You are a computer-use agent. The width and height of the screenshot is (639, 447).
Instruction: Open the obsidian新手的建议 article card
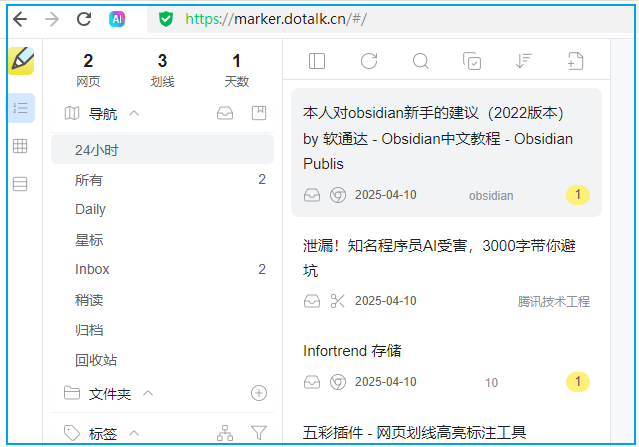pyautogui.click(x=446, y=152)
